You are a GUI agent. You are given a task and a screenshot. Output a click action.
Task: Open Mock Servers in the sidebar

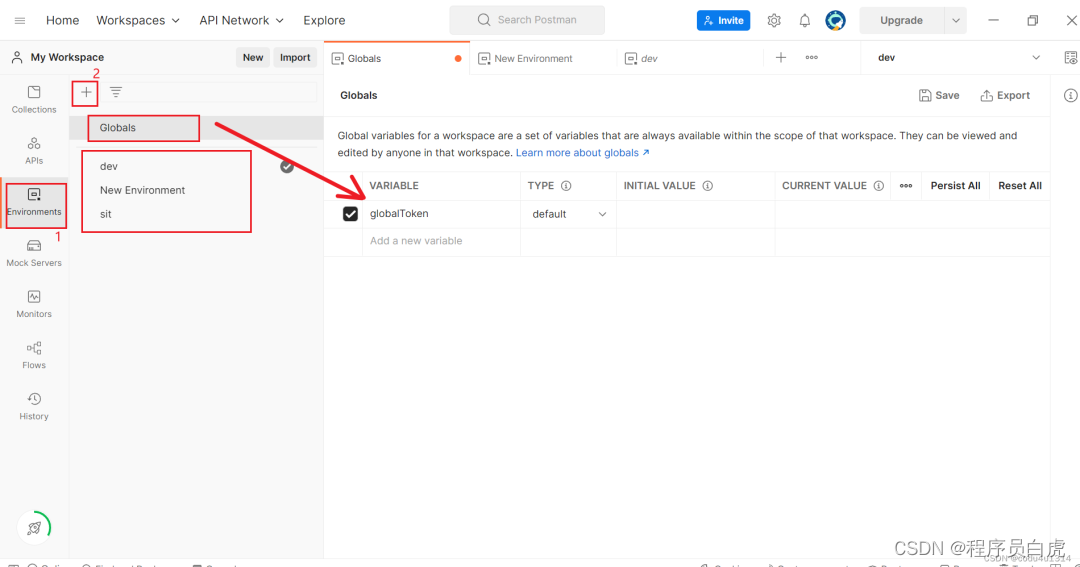click(x=34, y=254)
